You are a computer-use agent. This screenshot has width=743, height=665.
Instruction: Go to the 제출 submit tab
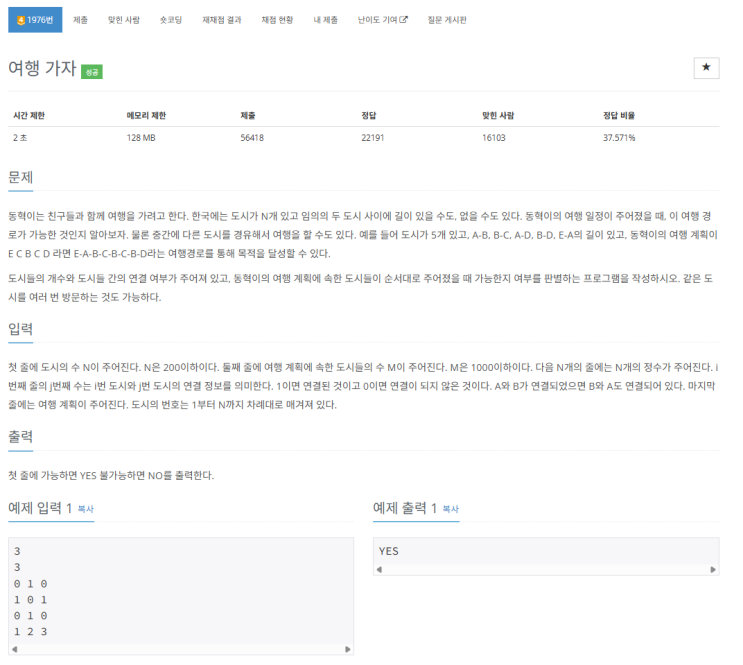pyautogui.click(x=80, y=20)
